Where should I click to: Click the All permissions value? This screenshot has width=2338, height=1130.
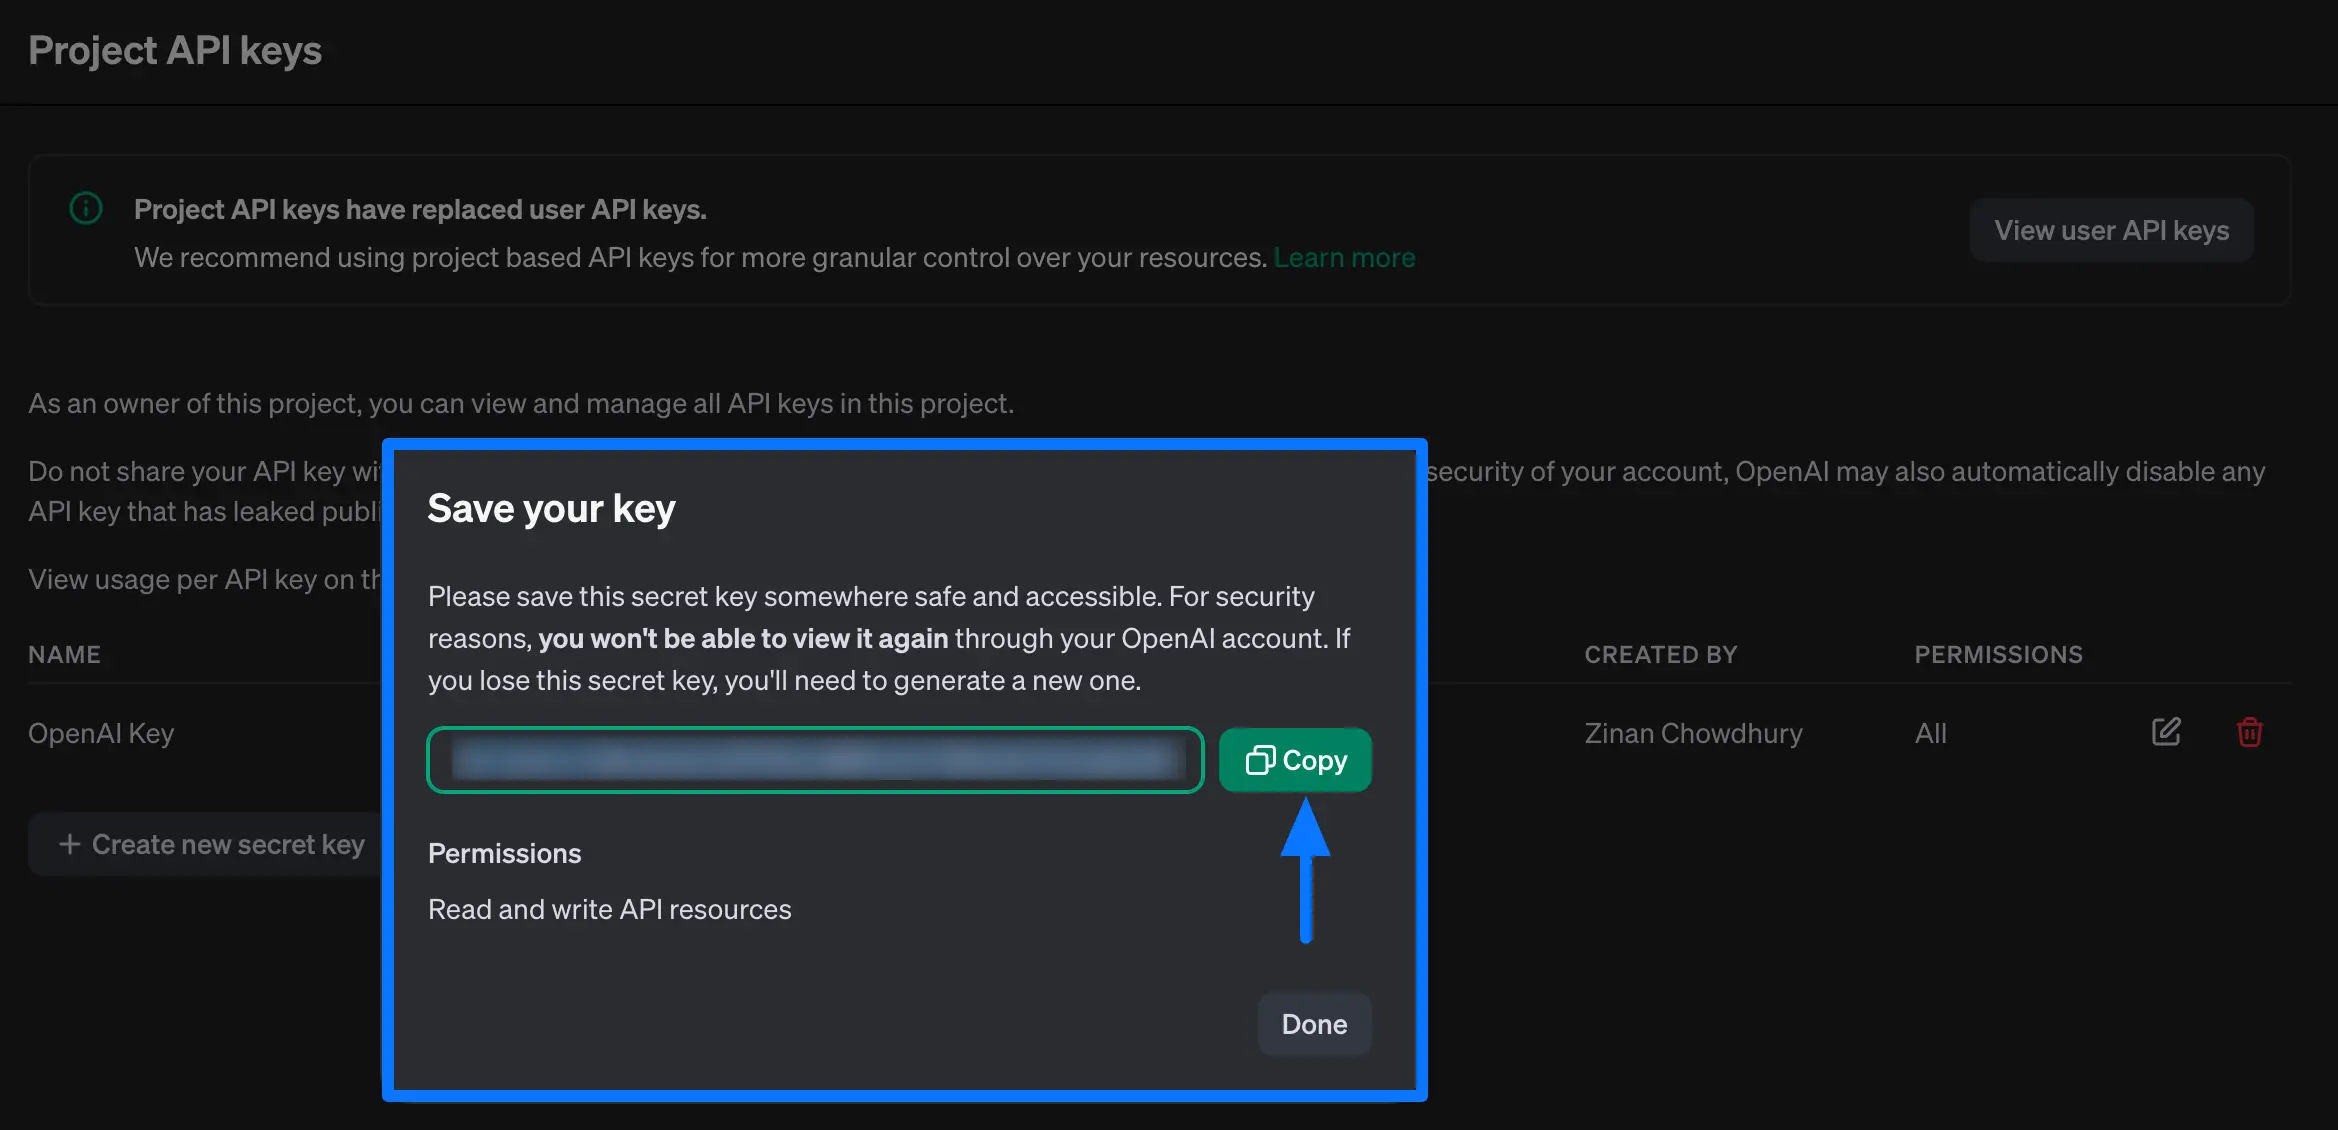[1930, 732]
